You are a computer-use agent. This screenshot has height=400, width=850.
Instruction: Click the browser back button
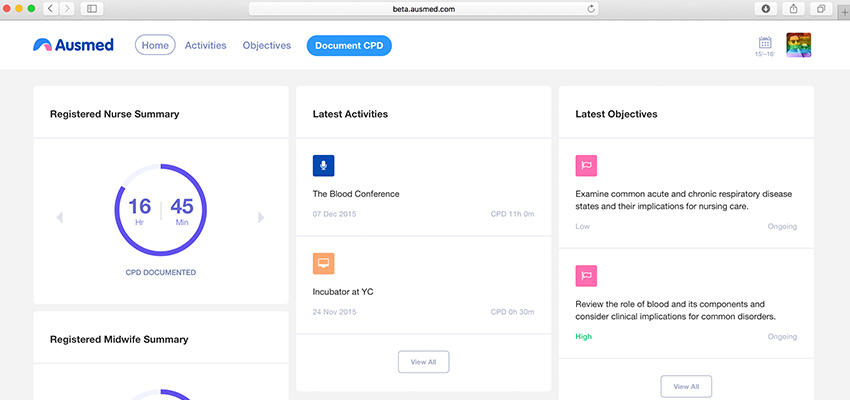pyautogui.click(x=50, y=9)
